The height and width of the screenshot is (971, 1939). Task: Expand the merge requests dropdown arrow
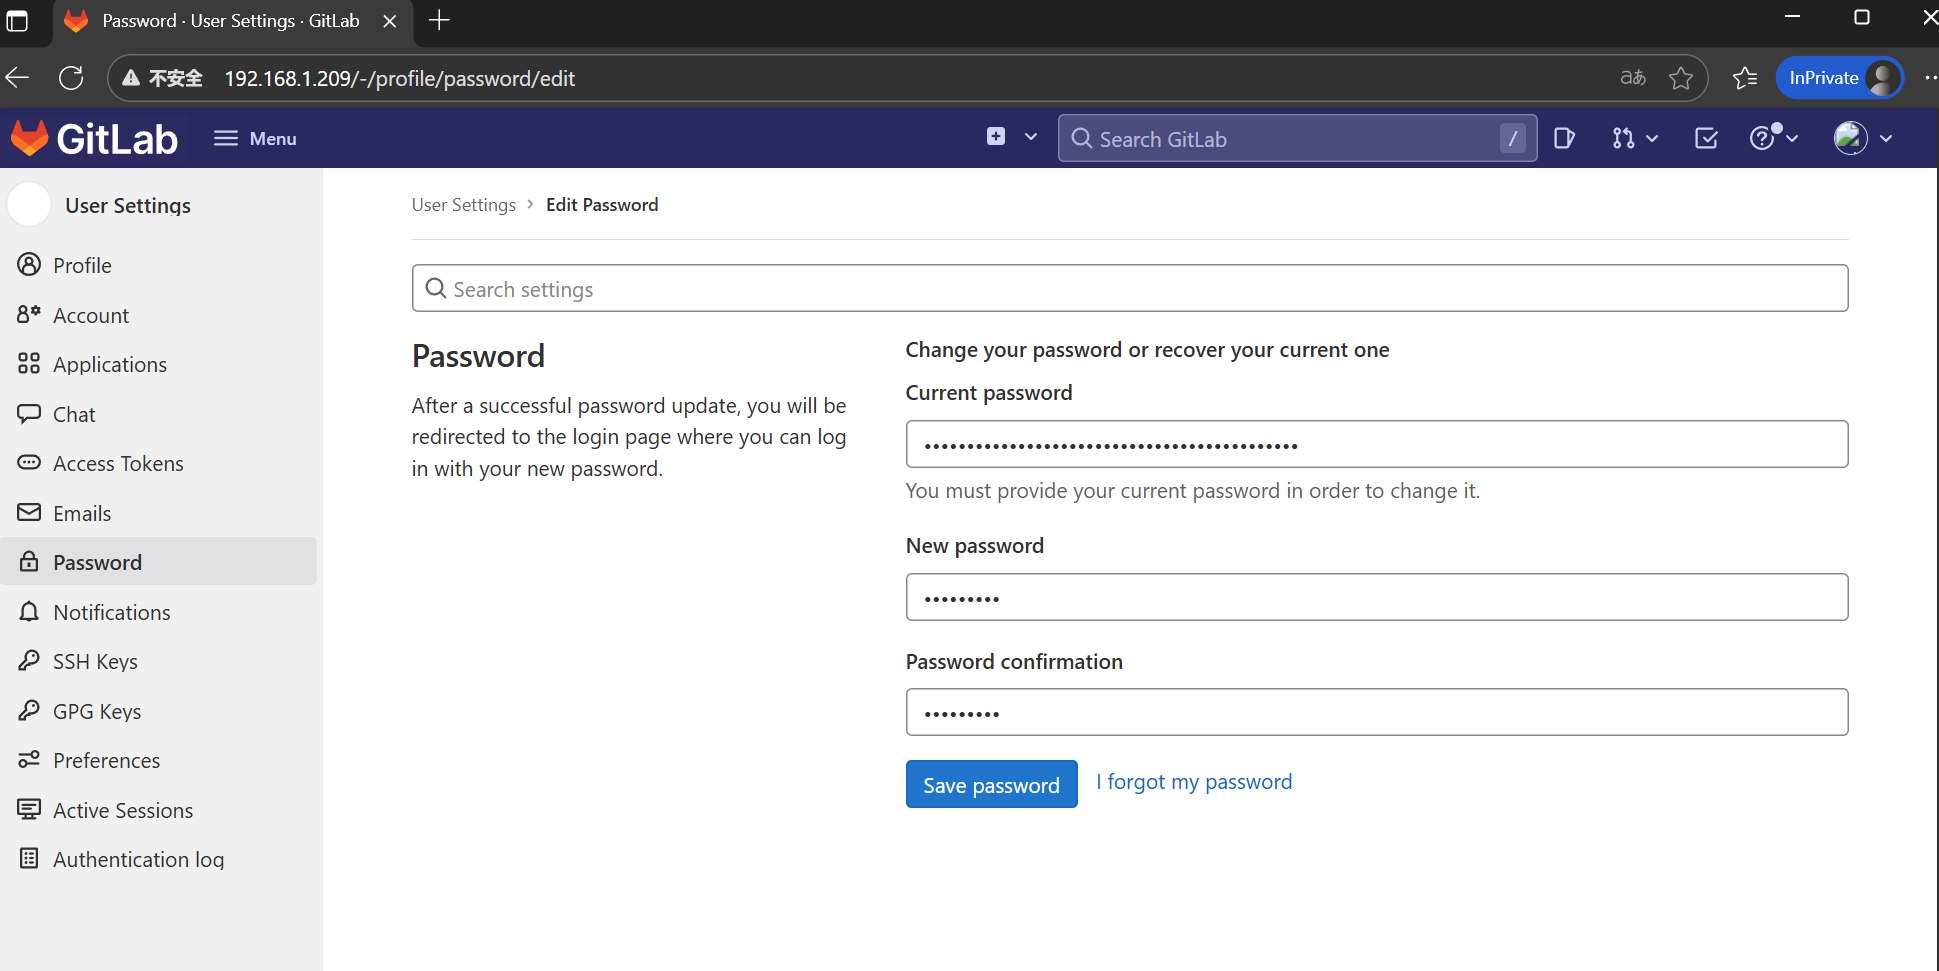(x=1650, y=138)
